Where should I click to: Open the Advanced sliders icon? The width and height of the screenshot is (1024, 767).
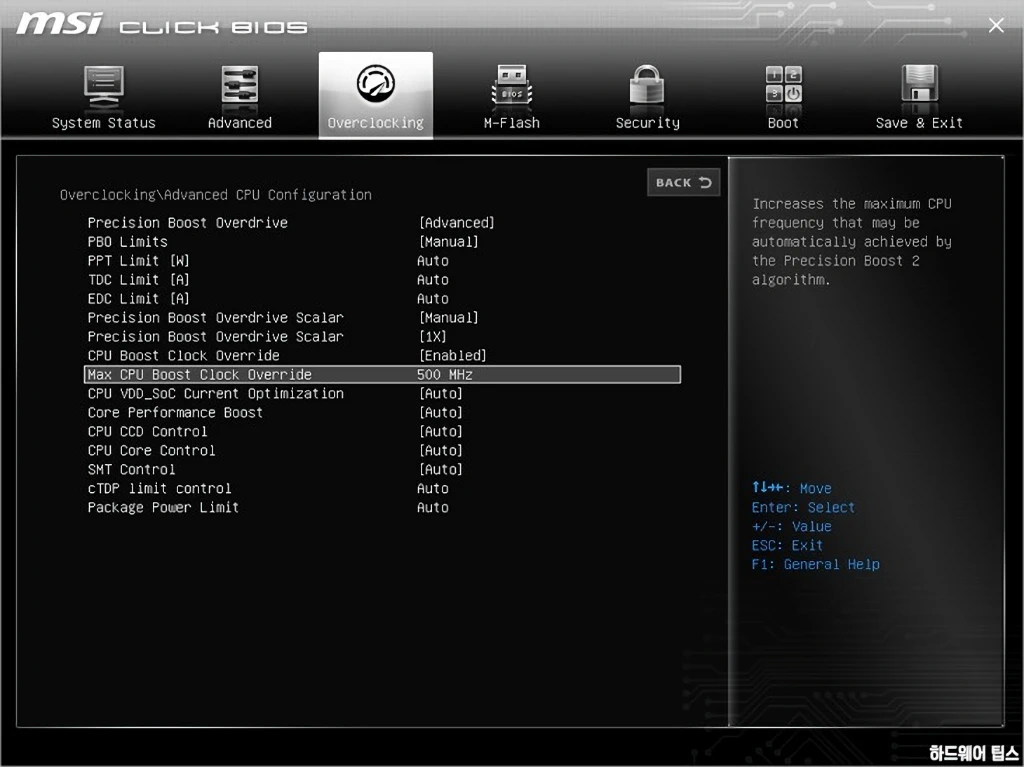pos(240,85)
